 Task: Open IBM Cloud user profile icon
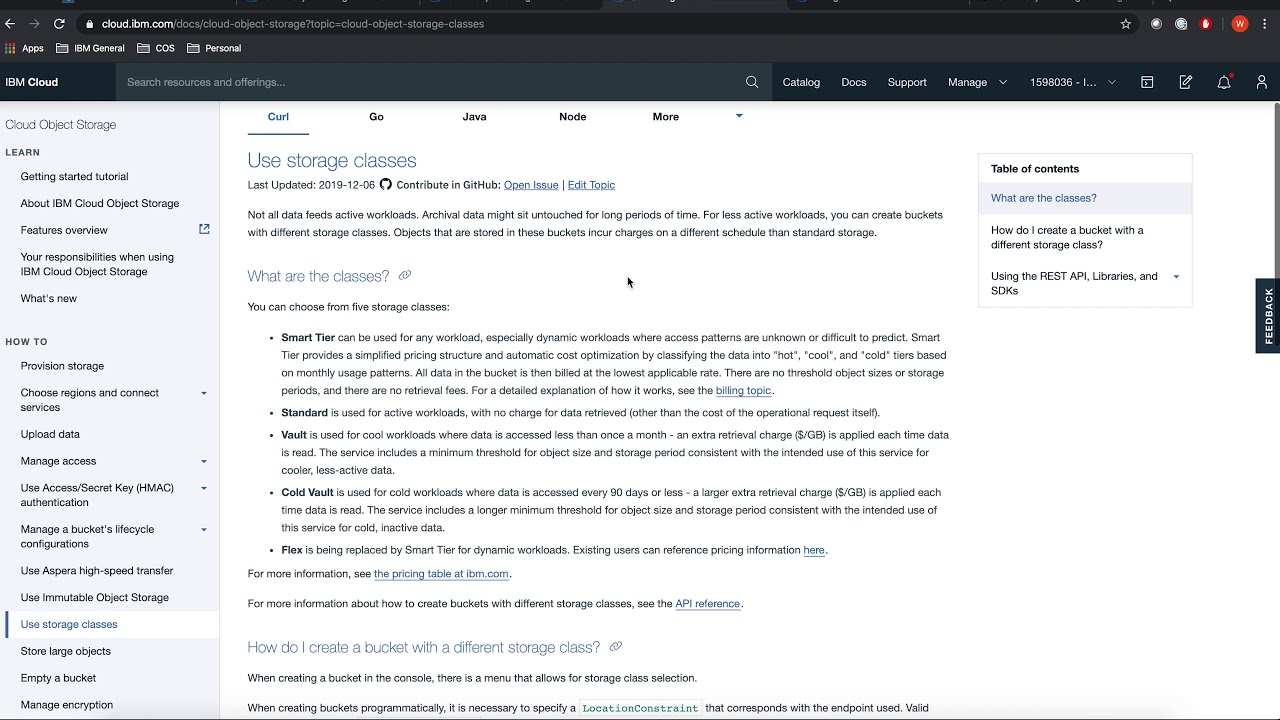coord(1262,82)
